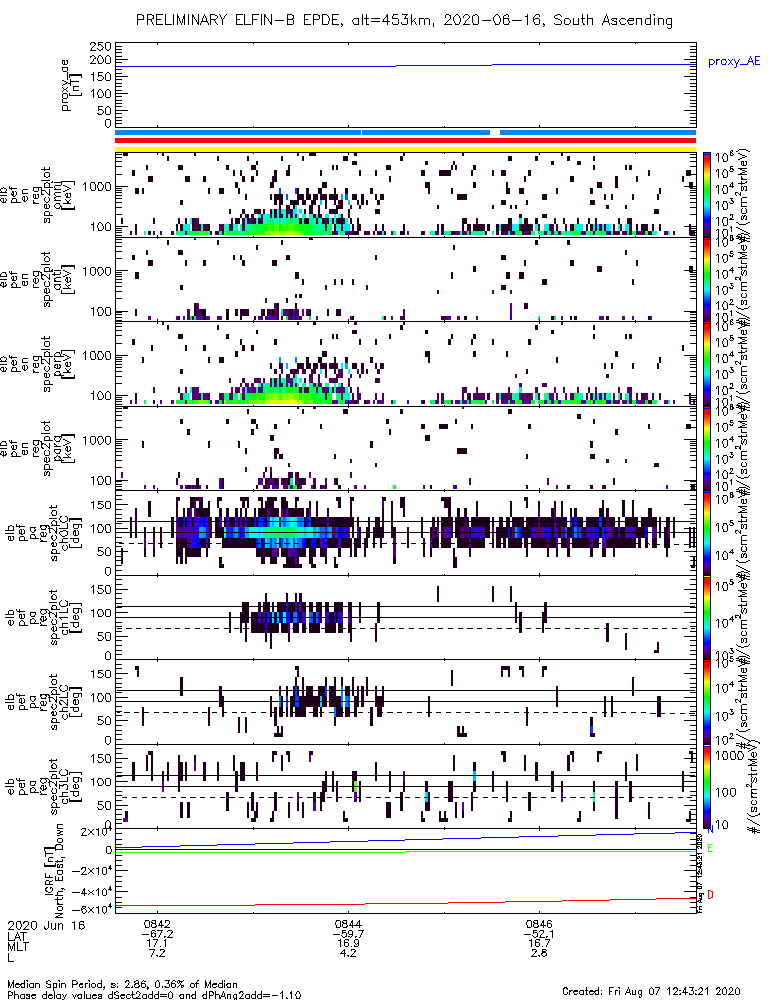This screenshot has width=775, height=1000.
Task: Click the yellow status bar strip
Action: [405, 149]
